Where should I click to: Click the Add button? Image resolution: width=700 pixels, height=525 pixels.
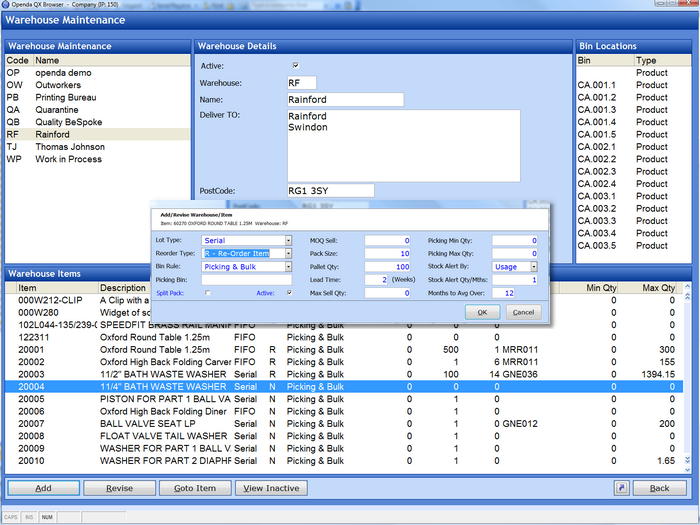(43, 488)
